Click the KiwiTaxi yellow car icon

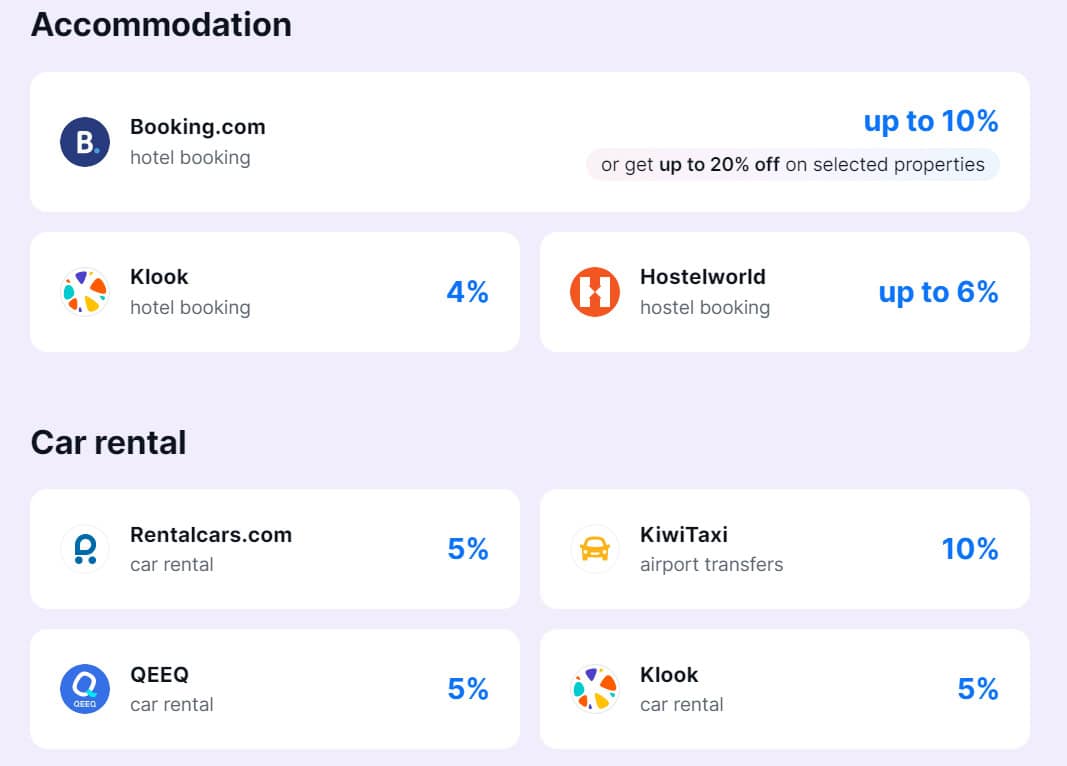[595, 549]
